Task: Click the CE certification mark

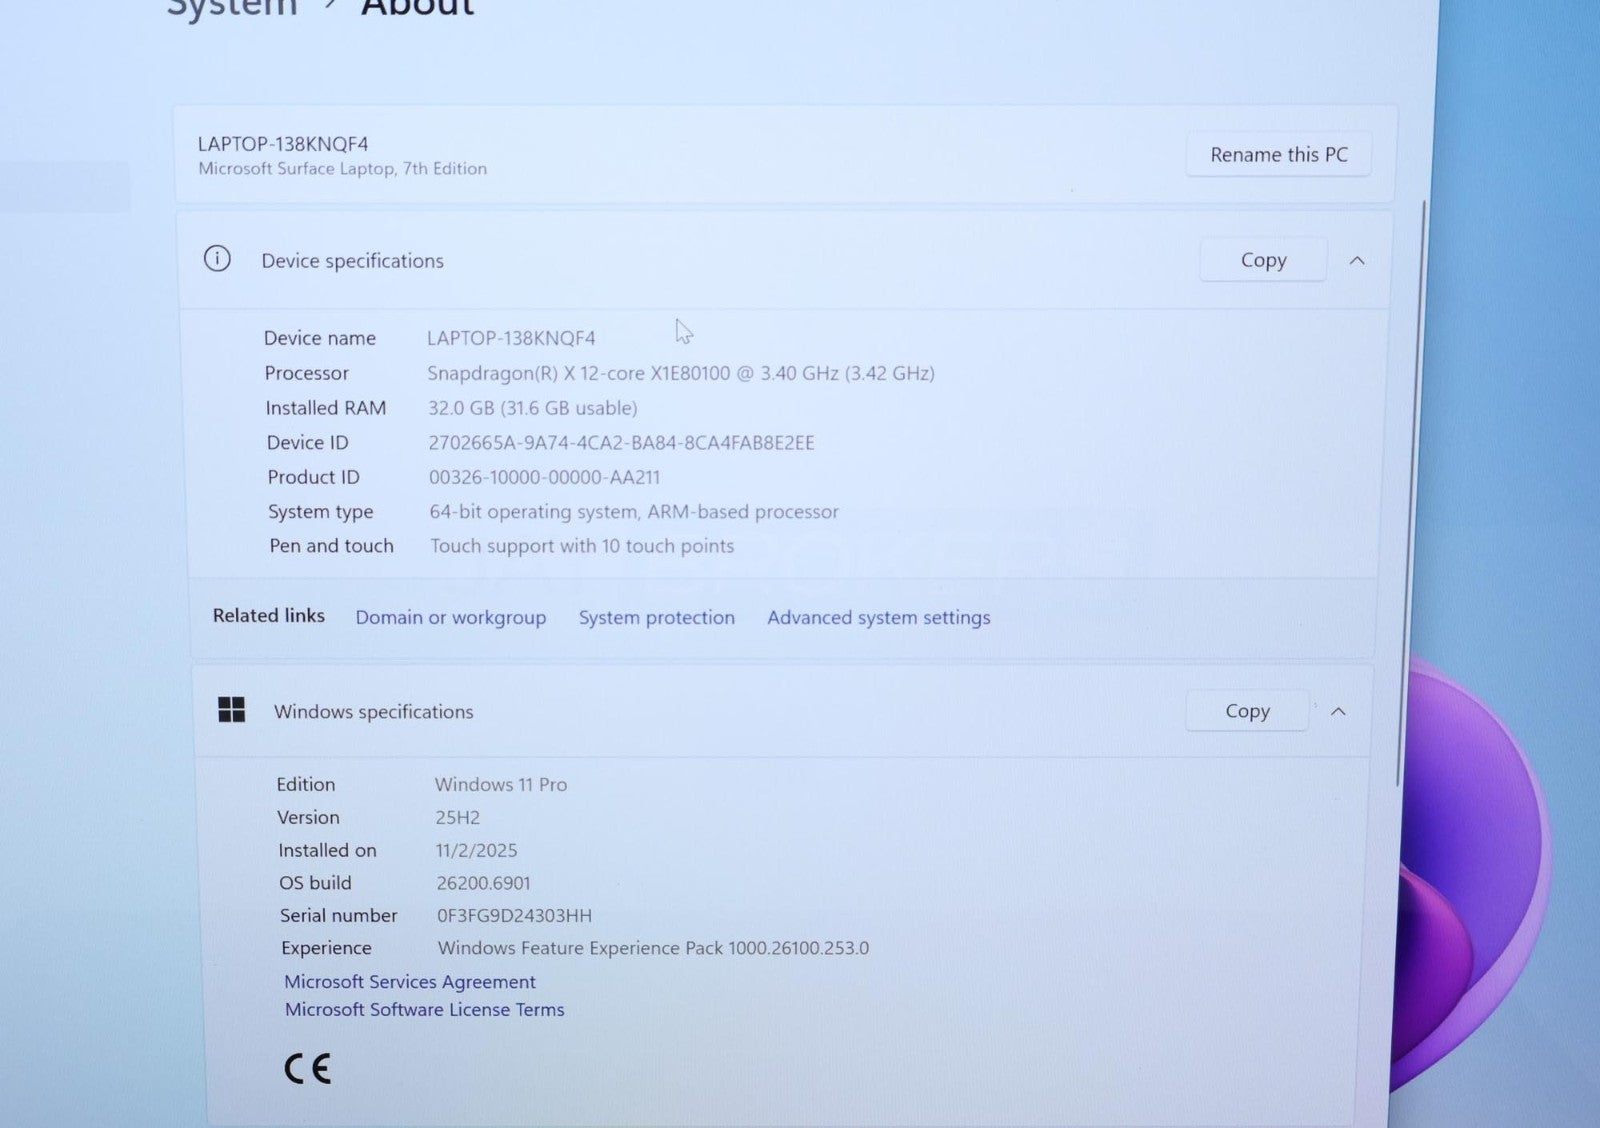Action: coord(307,1069)
